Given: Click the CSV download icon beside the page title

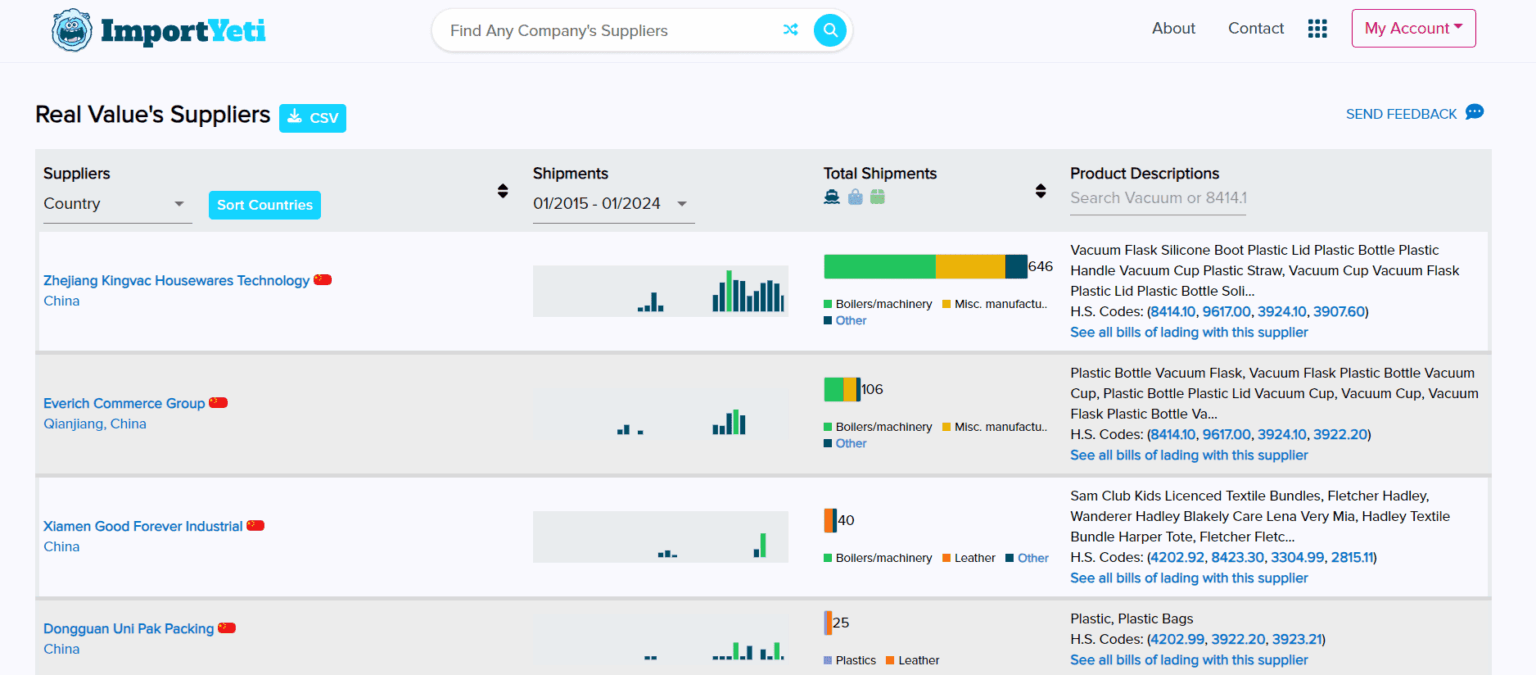Looking at the screenshot, I should click(294, 117).
